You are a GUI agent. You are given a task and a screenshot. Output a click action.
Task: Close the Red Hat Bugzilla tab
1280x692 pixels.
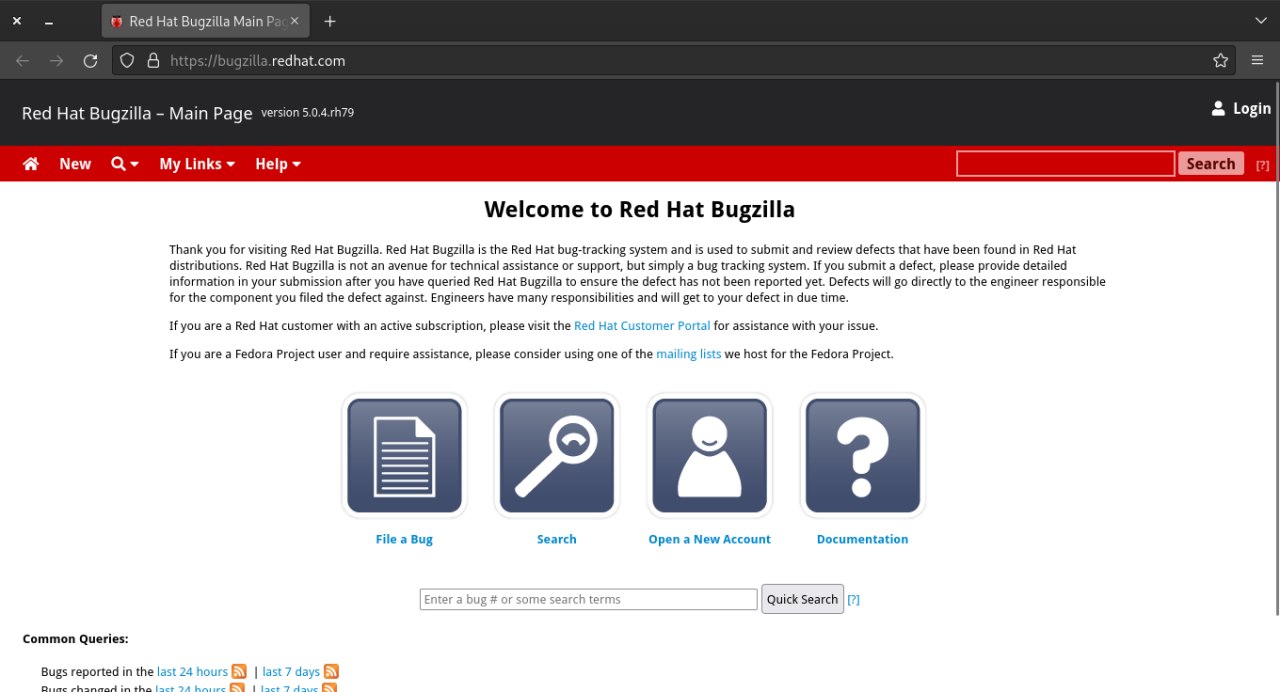294,21
